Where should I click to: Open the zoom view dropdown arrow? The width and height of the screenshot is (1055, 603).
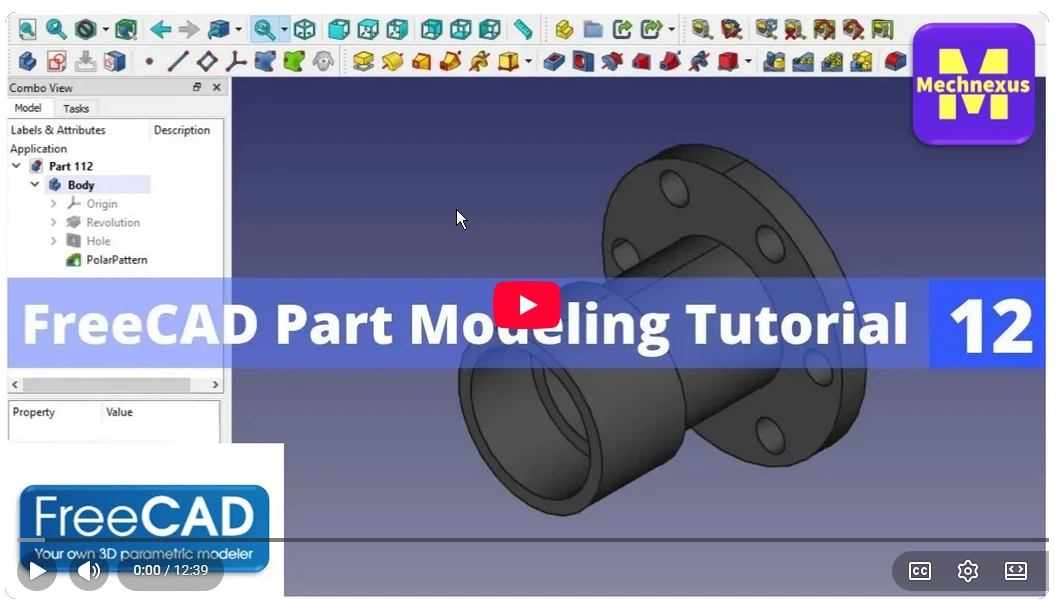tap(284, 30)
